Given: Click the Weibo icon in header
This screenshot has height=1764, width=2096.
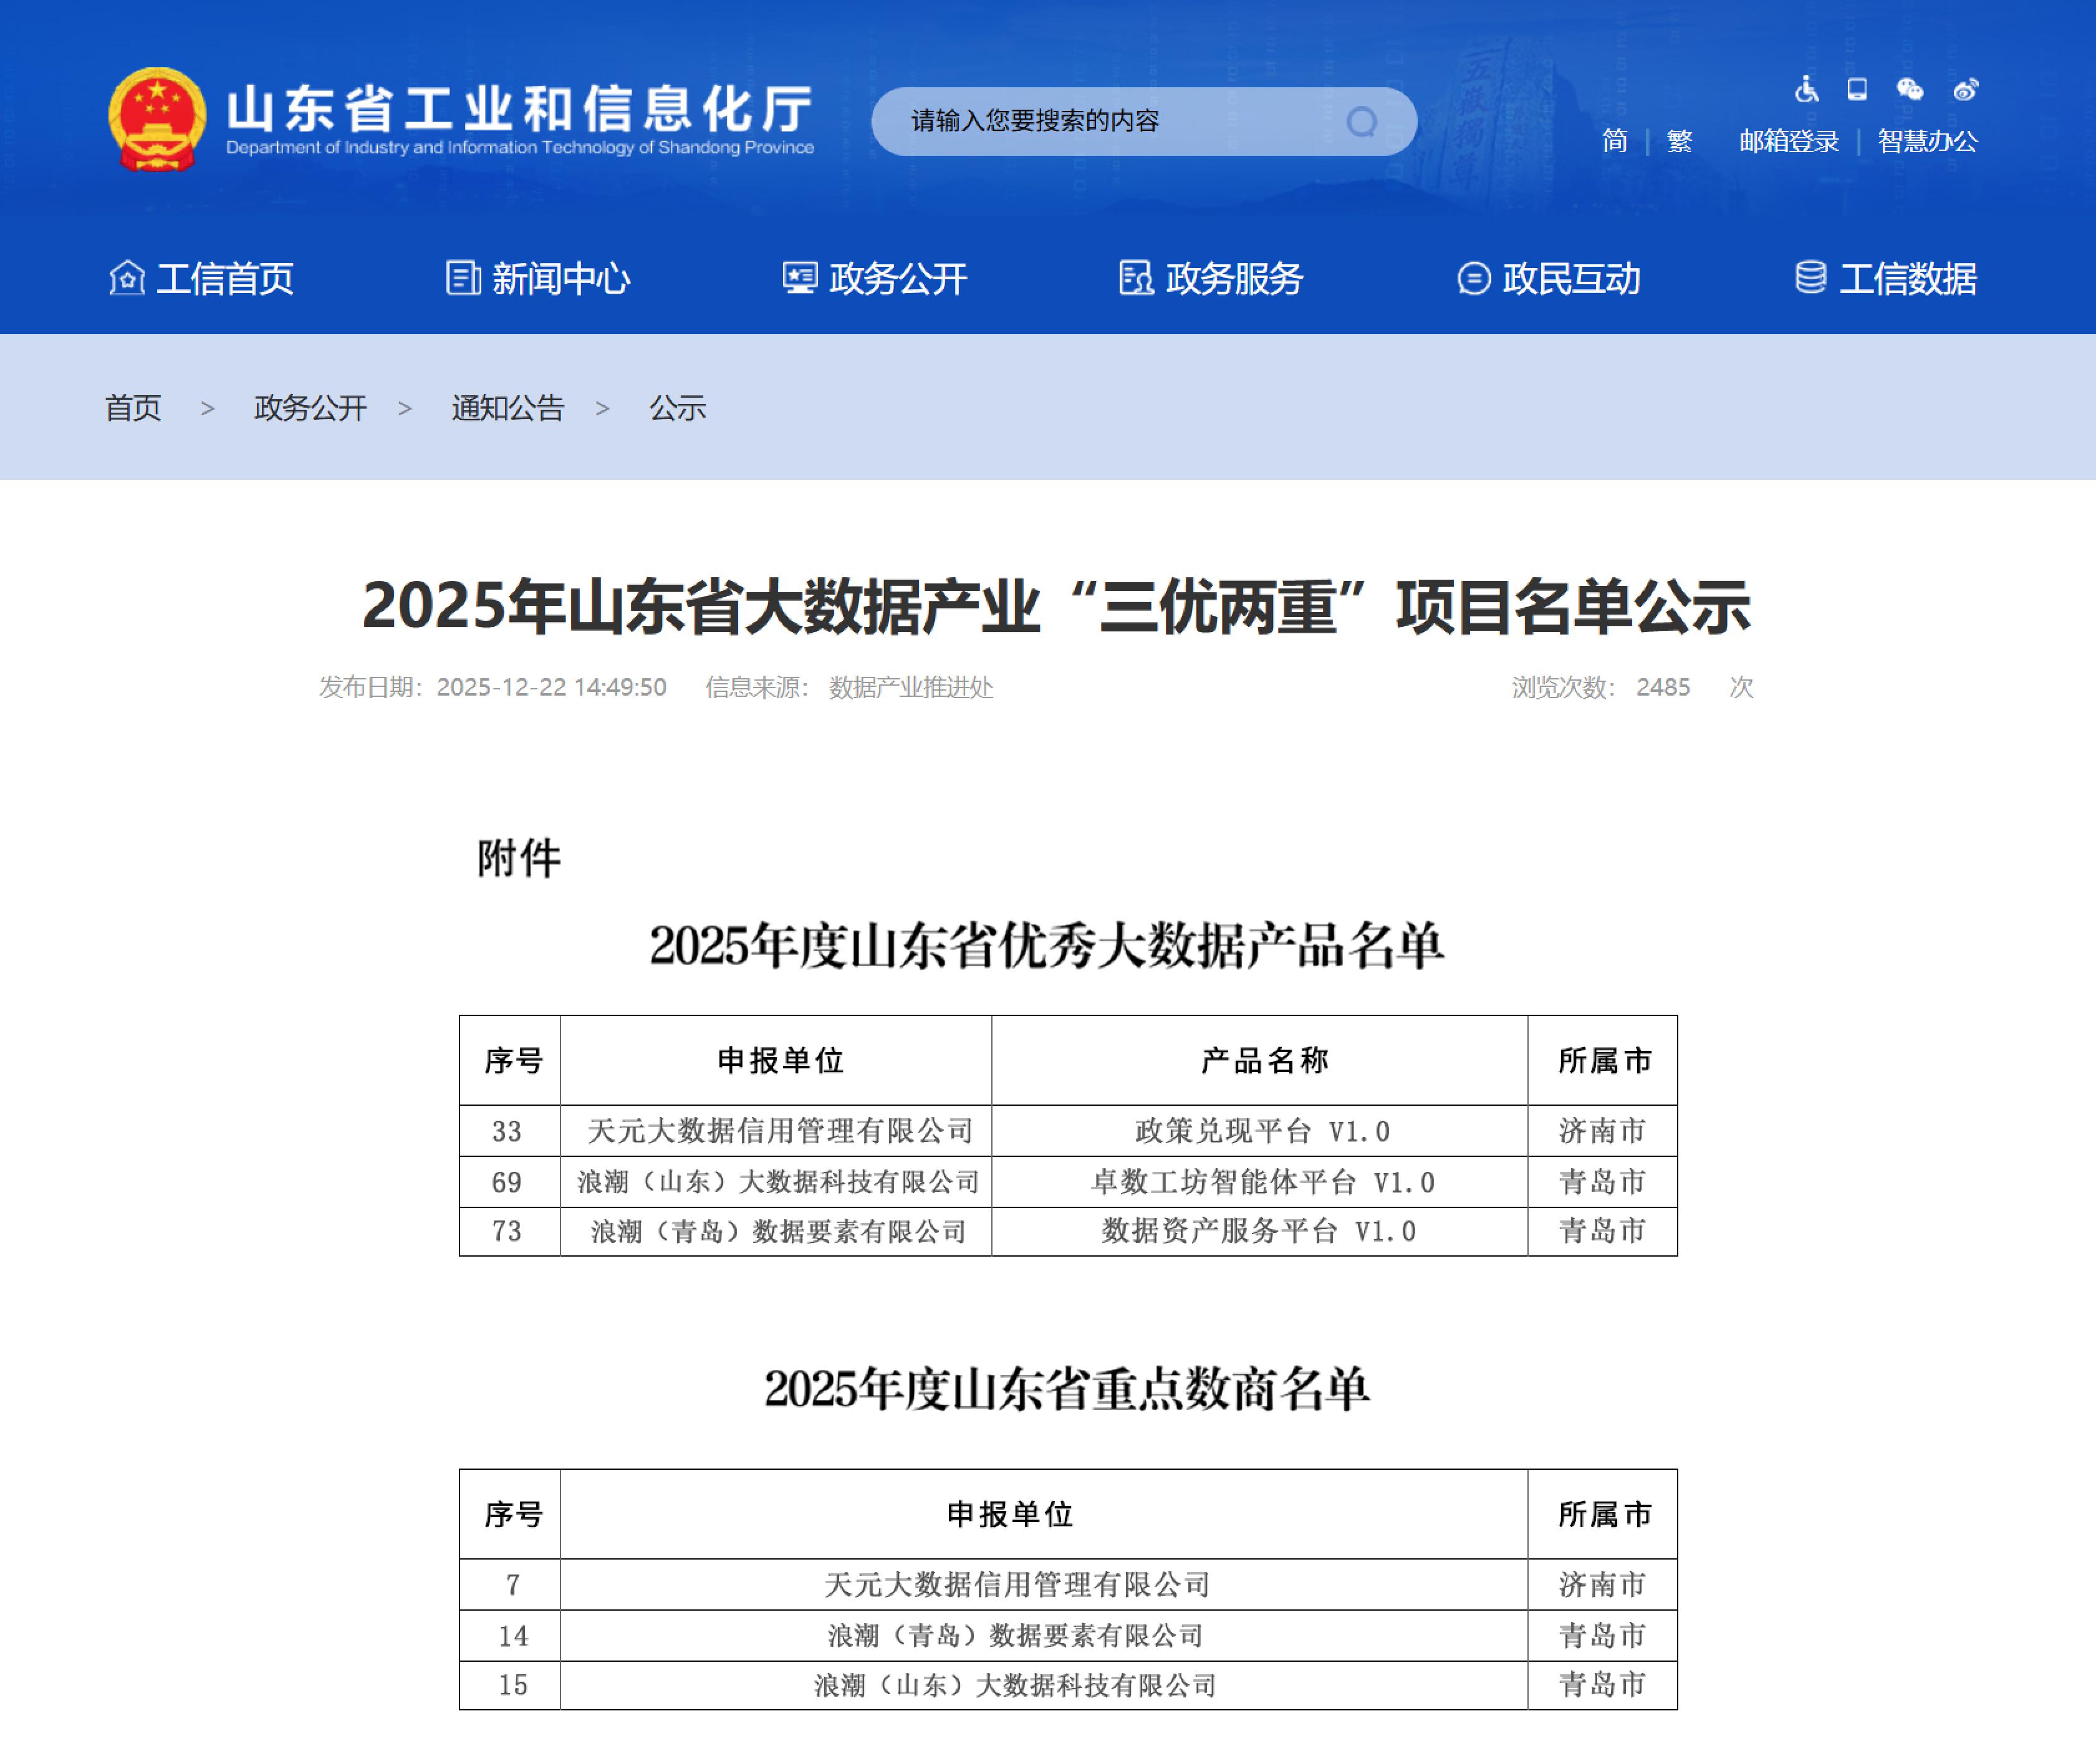Looking at the screenshot, I should (1965, 90).
